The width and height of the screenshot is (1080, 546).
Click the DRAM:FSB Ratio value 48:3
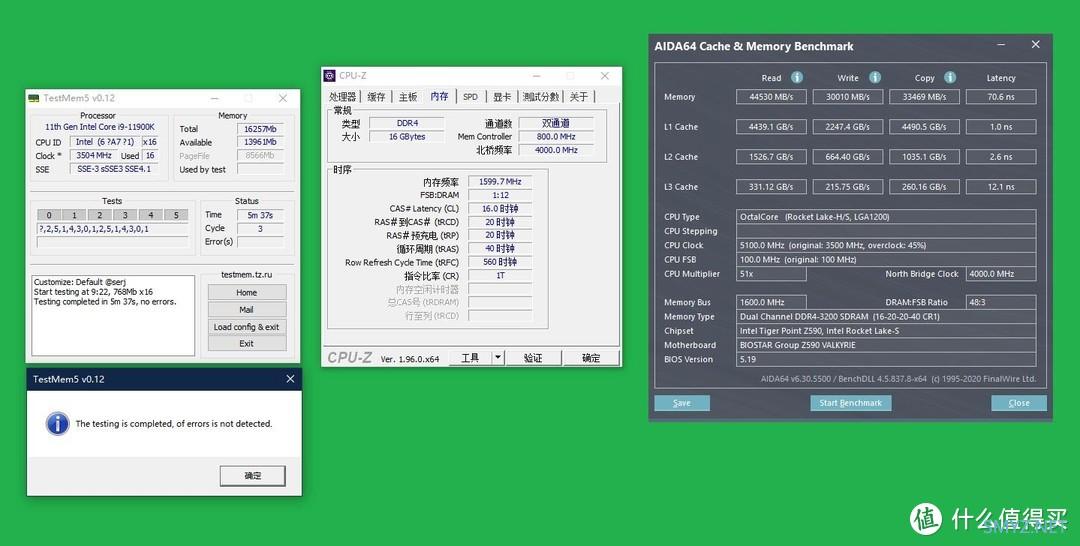pyautogui.click(x=1001, y=302)
